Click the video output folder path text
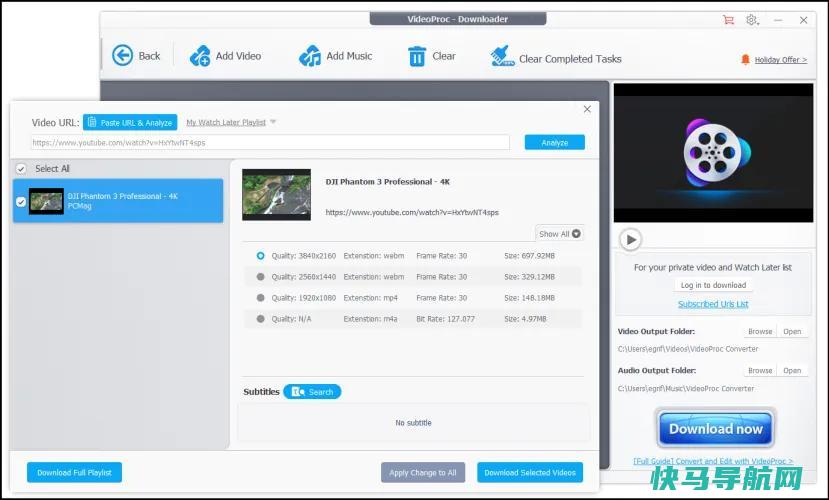 (688, 349)
